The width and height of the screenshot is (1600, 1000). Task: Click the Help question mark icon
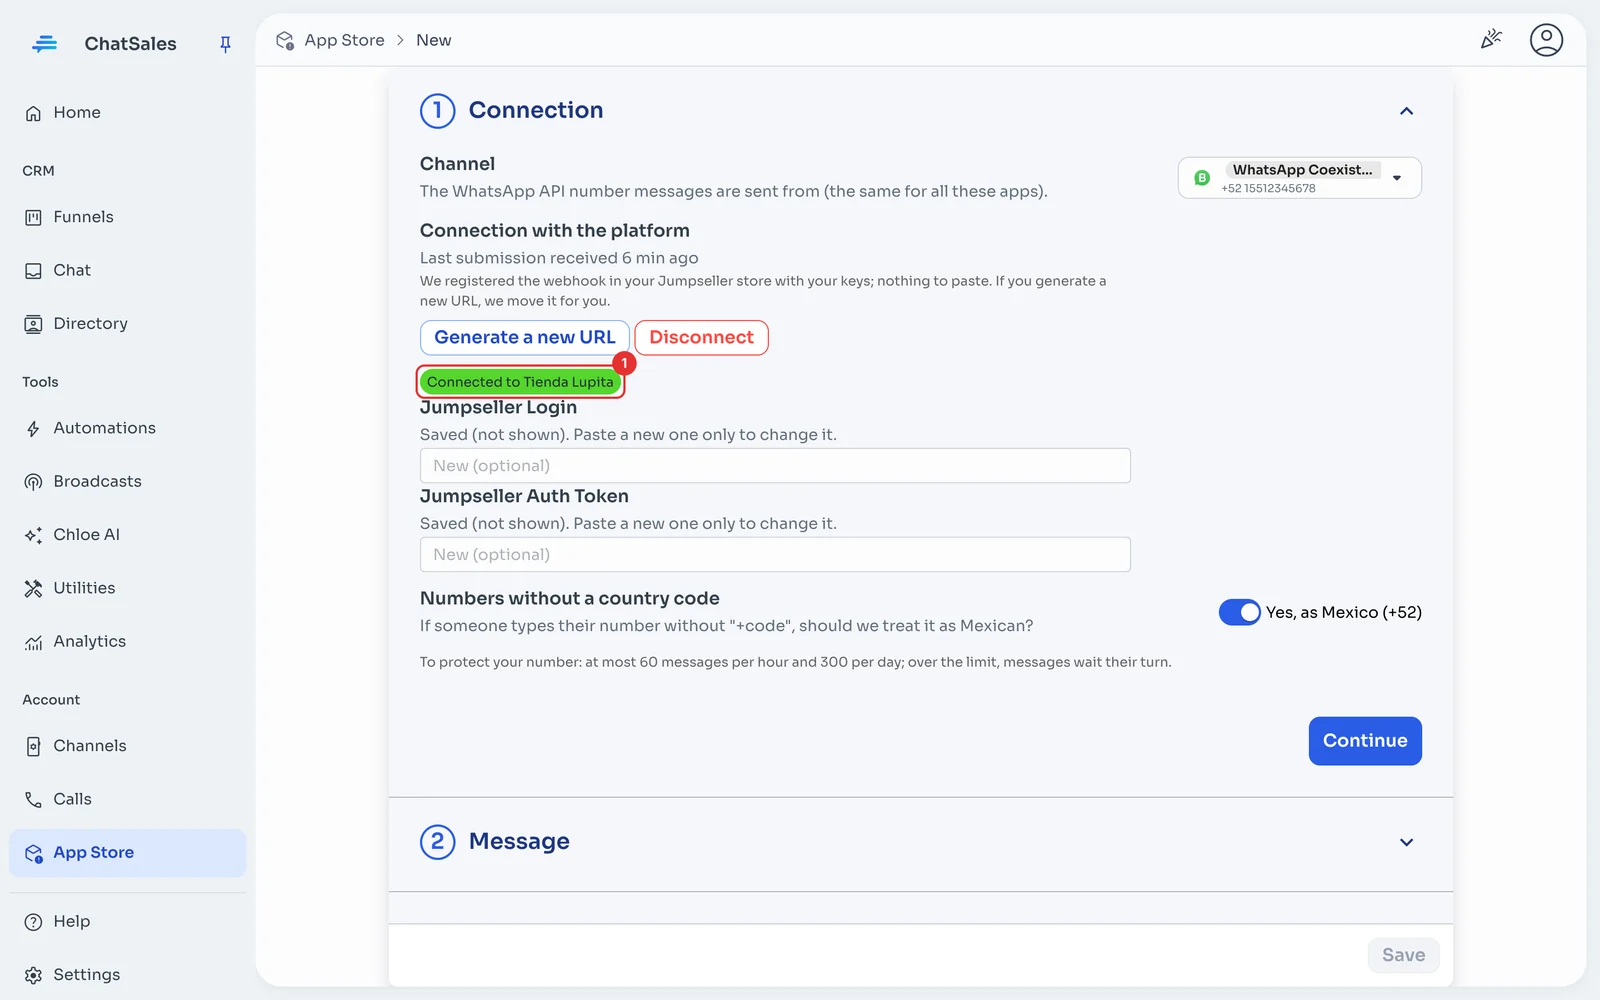tap(33, 922)
